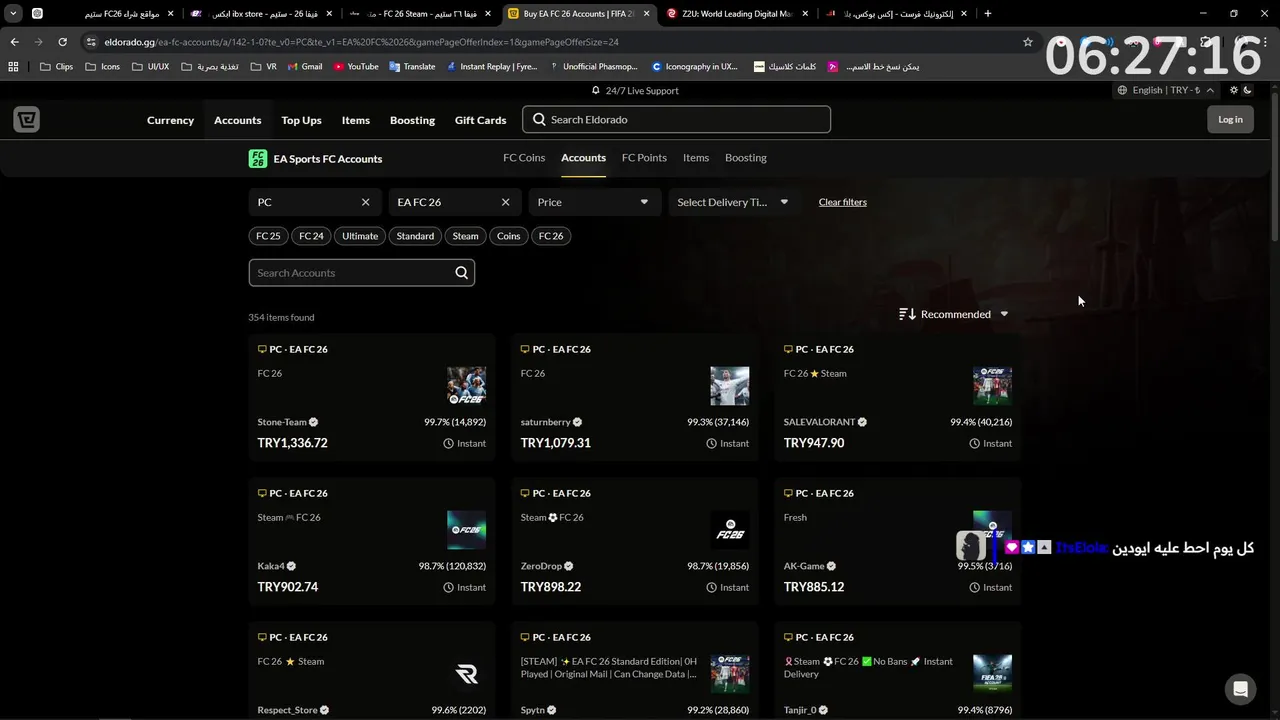Open a new browser tab

click(x=988, y=14)
